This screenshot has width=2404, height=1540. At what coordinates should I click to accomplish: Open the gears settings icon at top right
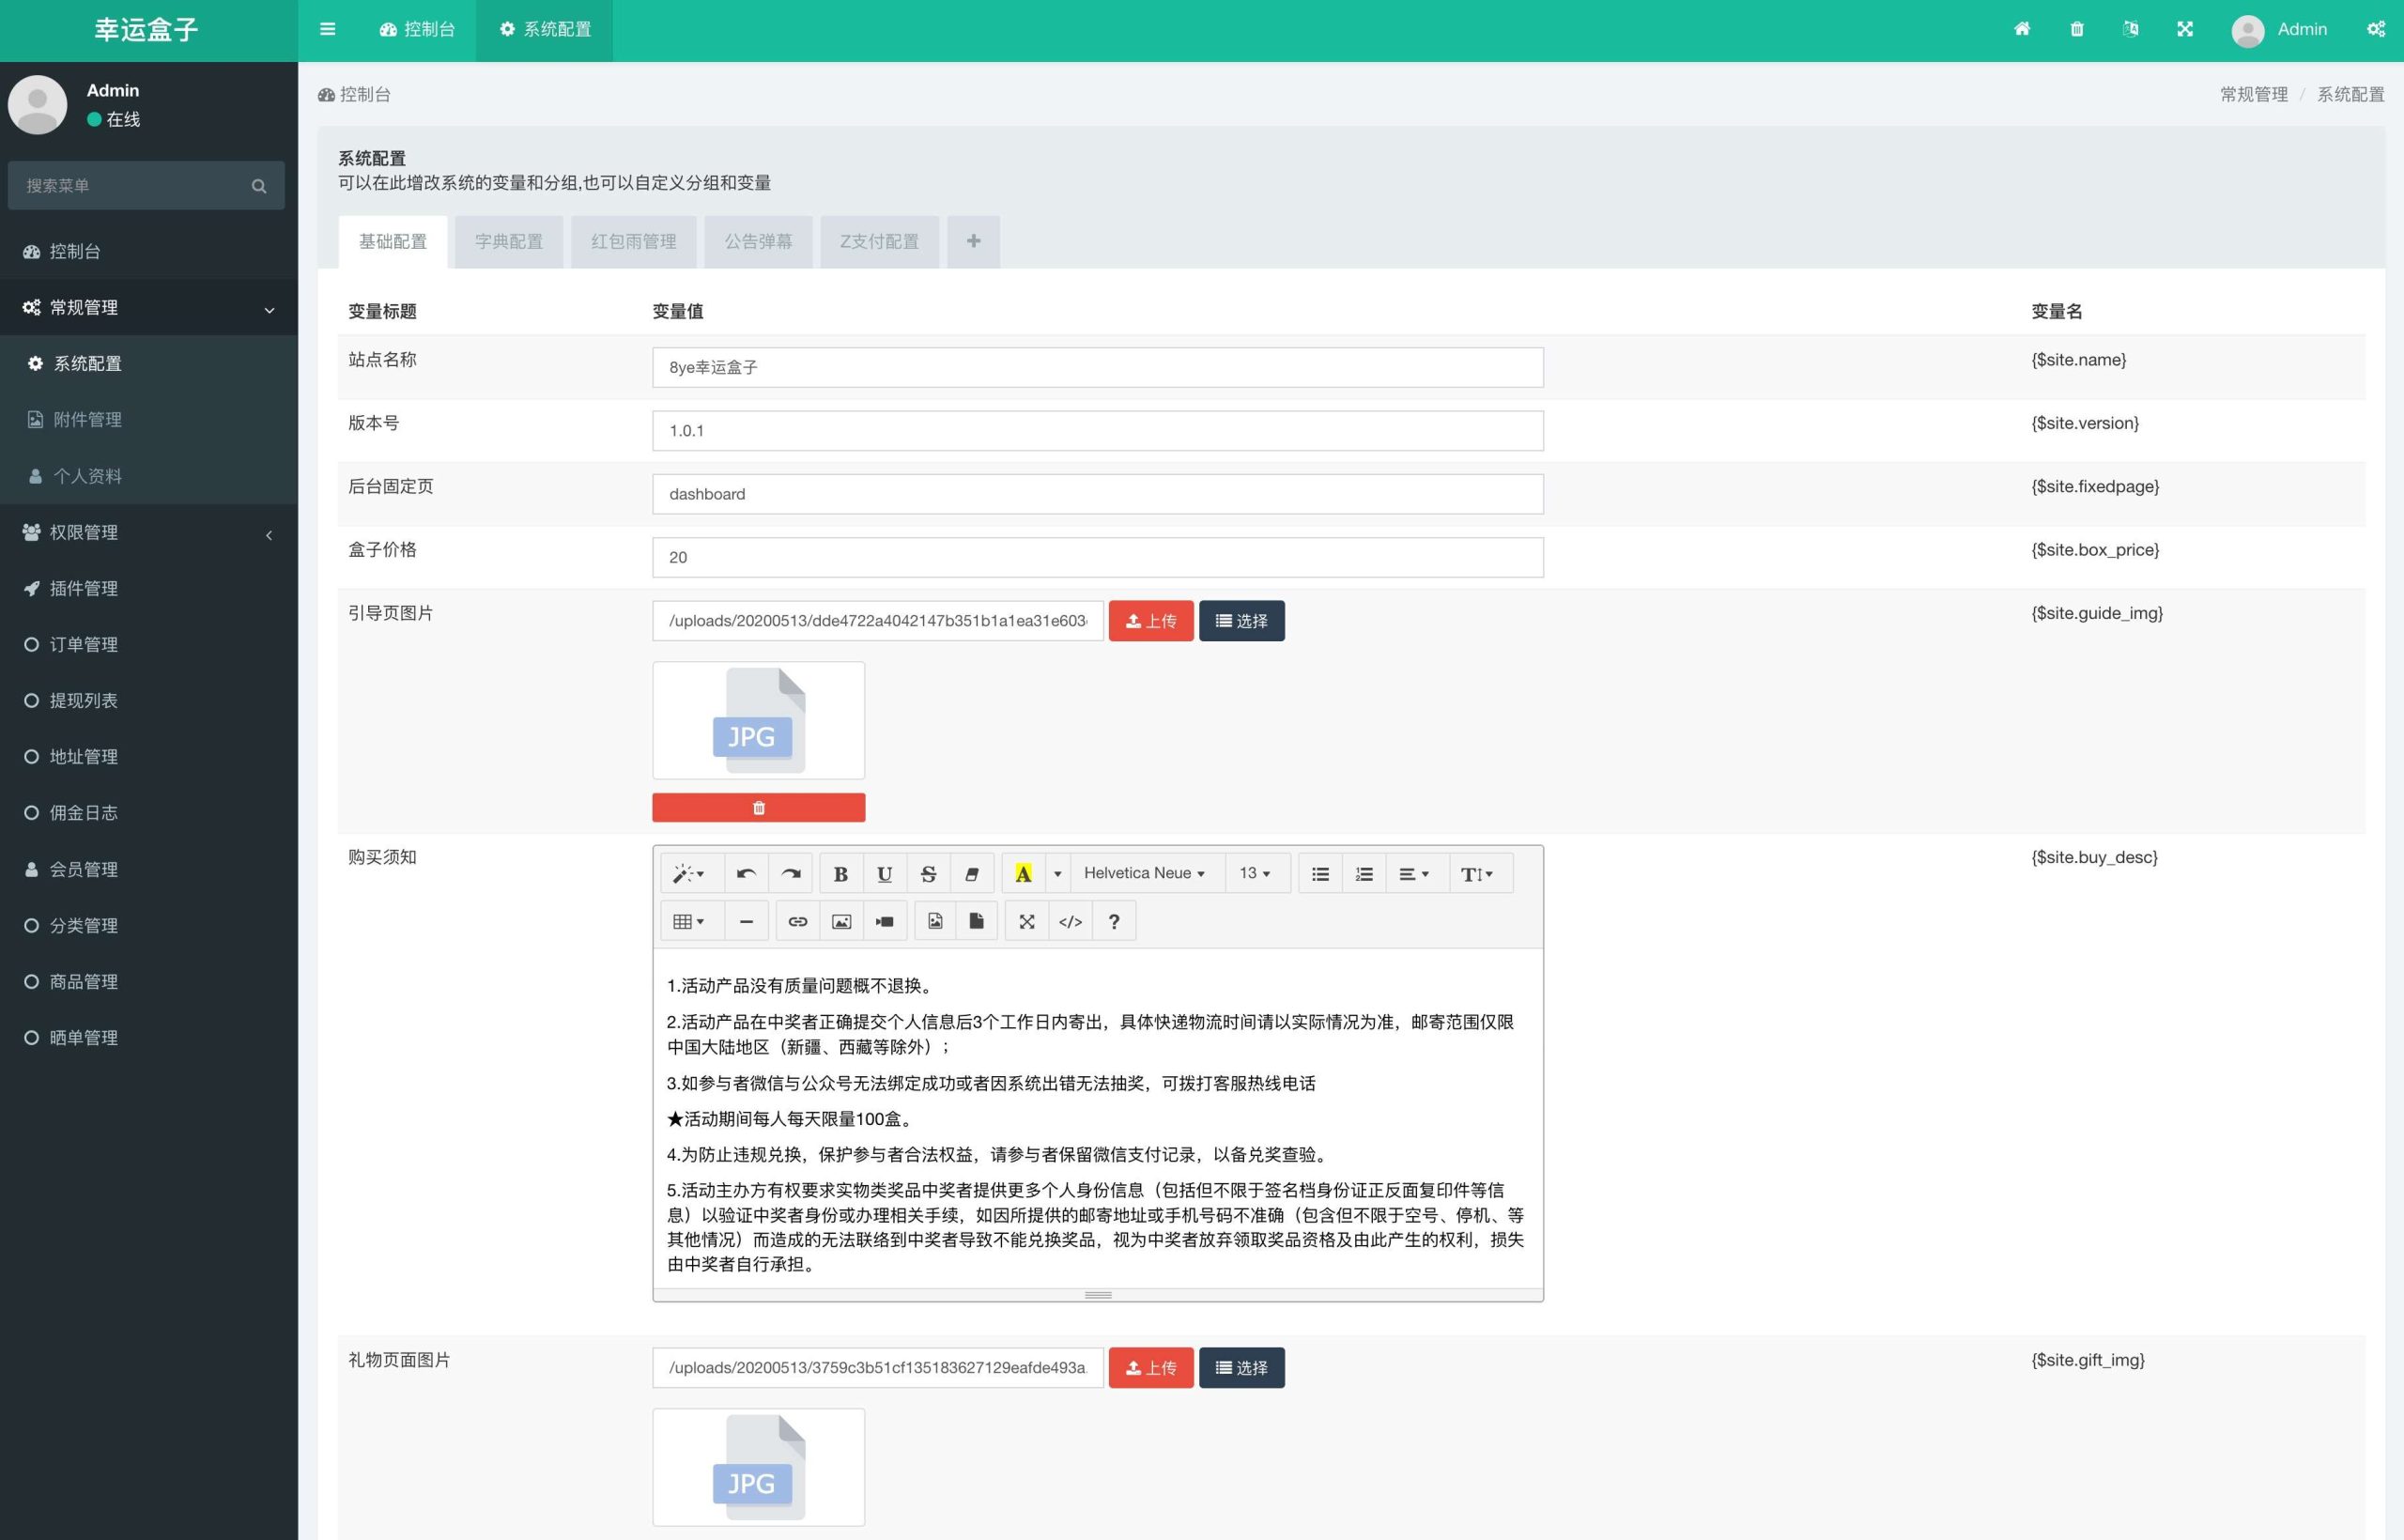tap(2375, 29)
